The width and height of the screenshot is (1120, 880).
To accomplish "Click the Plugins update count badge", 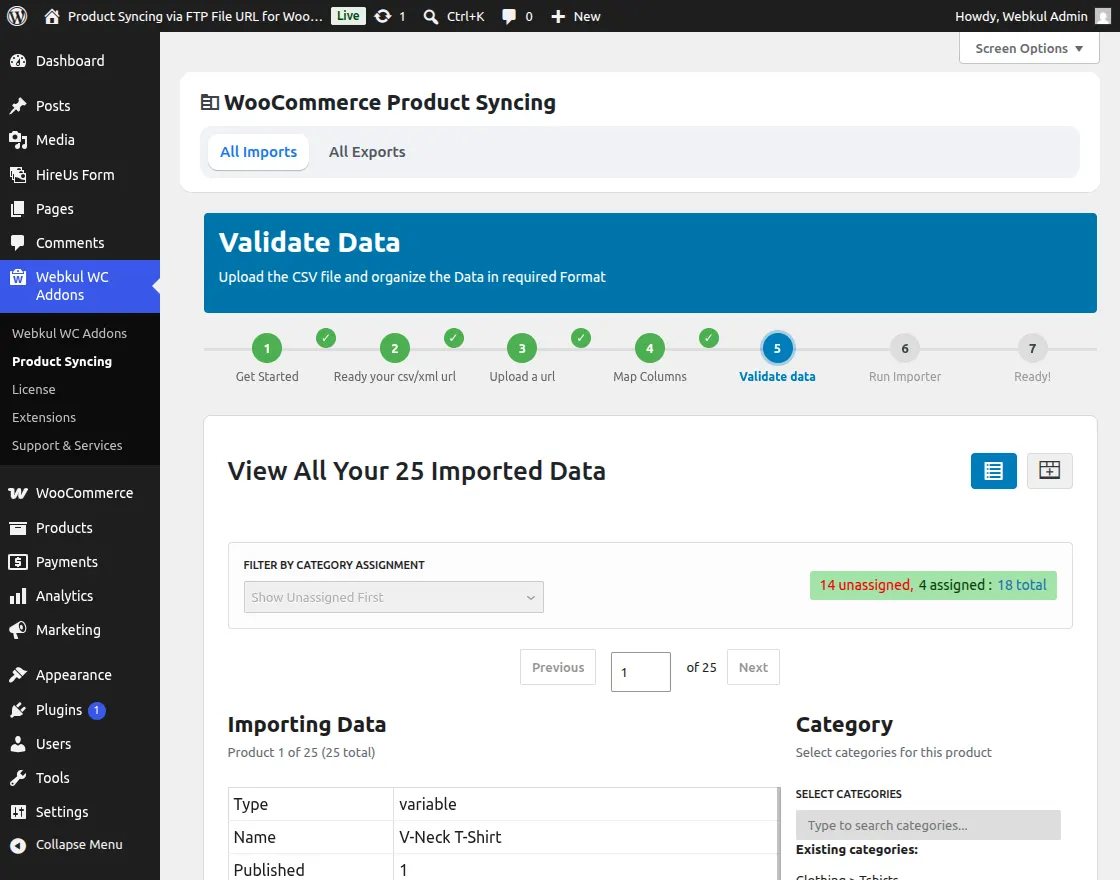I will pos(96,711).
